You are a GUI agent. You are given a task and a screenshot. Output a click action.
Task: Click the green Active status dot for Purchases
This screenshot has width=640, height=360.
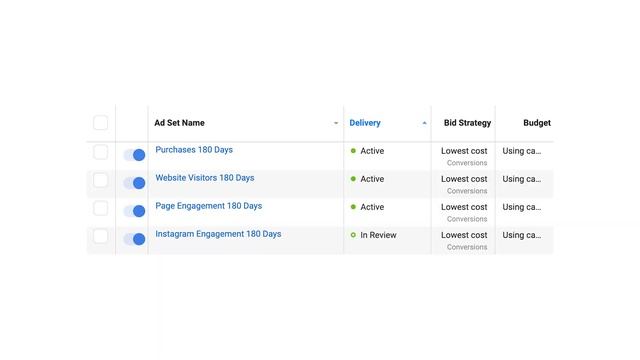pos(353,151)
